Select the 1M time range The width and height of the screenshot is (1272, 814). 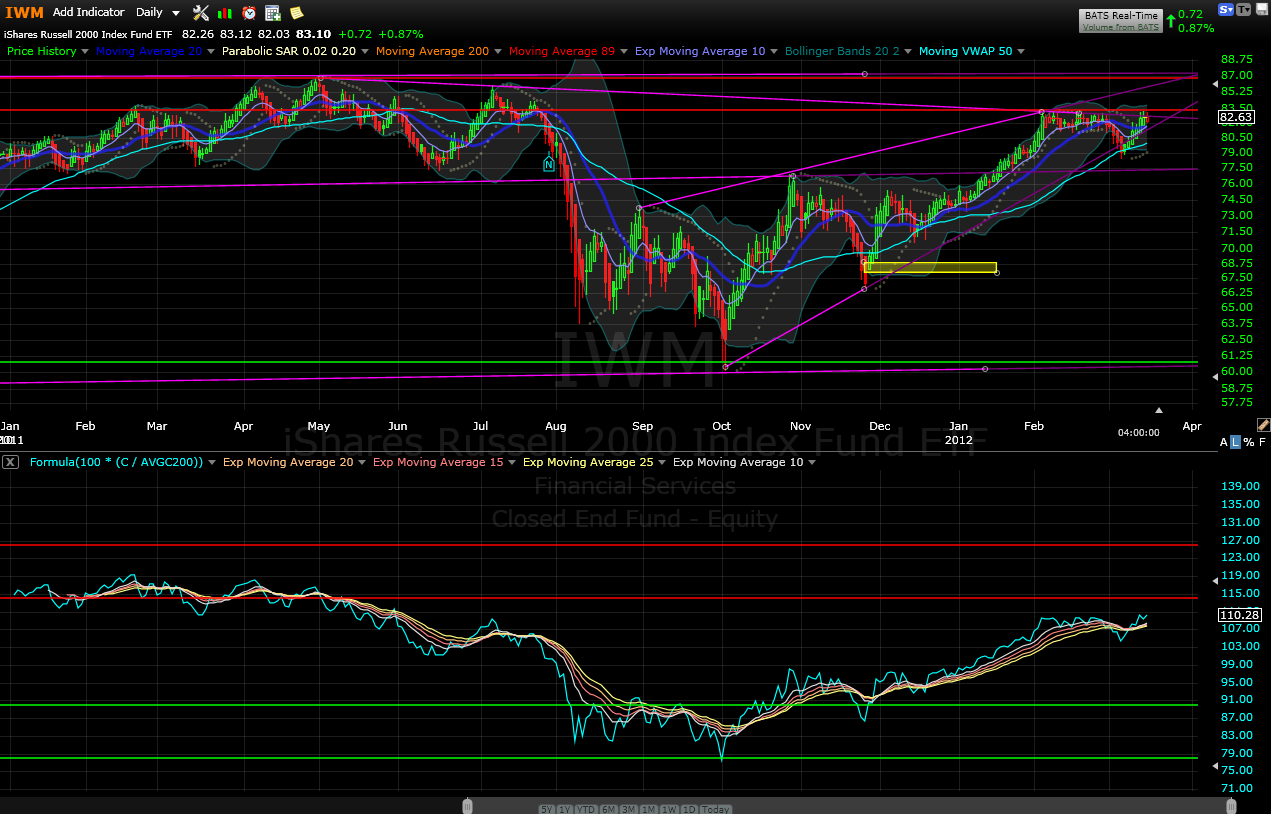[649, 809]
